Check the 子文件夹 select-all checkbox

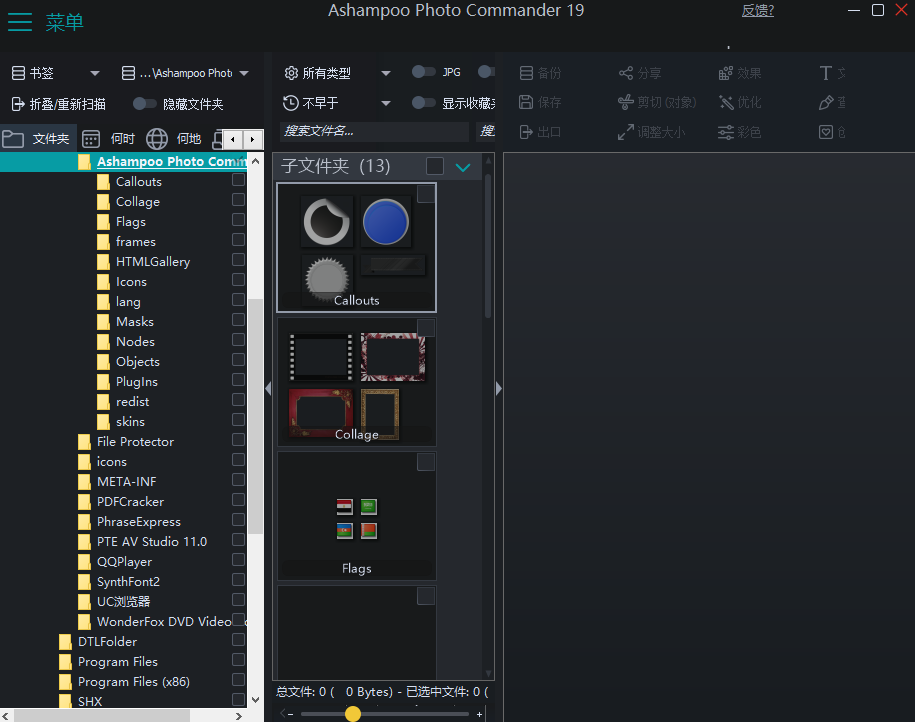coord(435,166)
